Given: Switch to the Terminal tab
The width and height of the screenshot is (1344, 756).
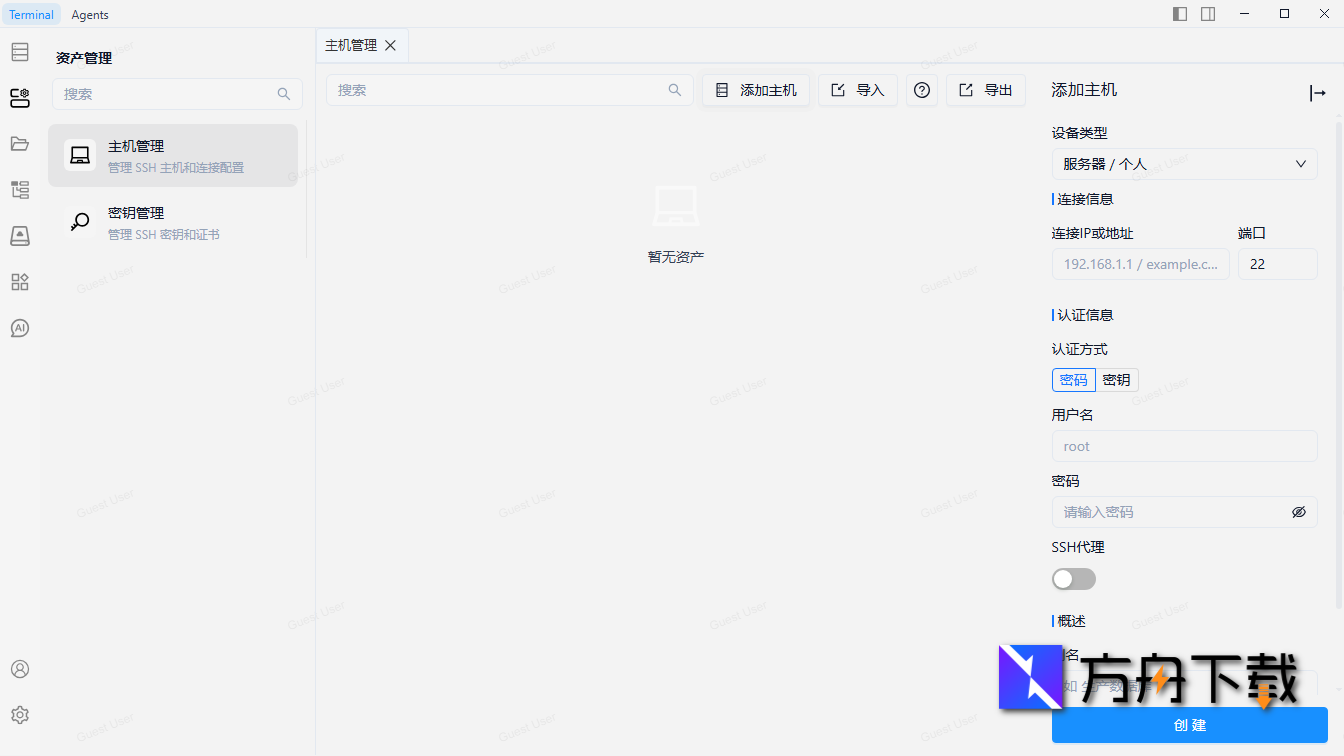Looking at the screenshot, I should 32,14.
